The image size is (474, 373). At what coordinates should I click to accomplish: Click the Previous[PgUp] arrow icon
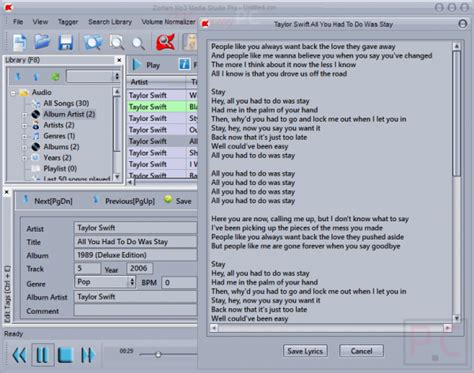pyautogui.click(x=96, y=199)
